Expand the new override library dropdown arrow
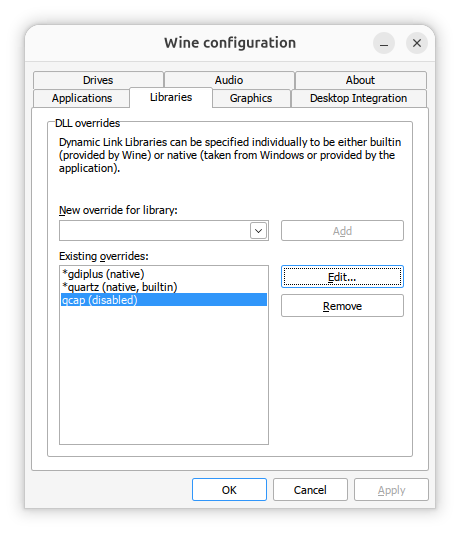The width and height of the screenshot is (460, 533). tap(258, 231)
